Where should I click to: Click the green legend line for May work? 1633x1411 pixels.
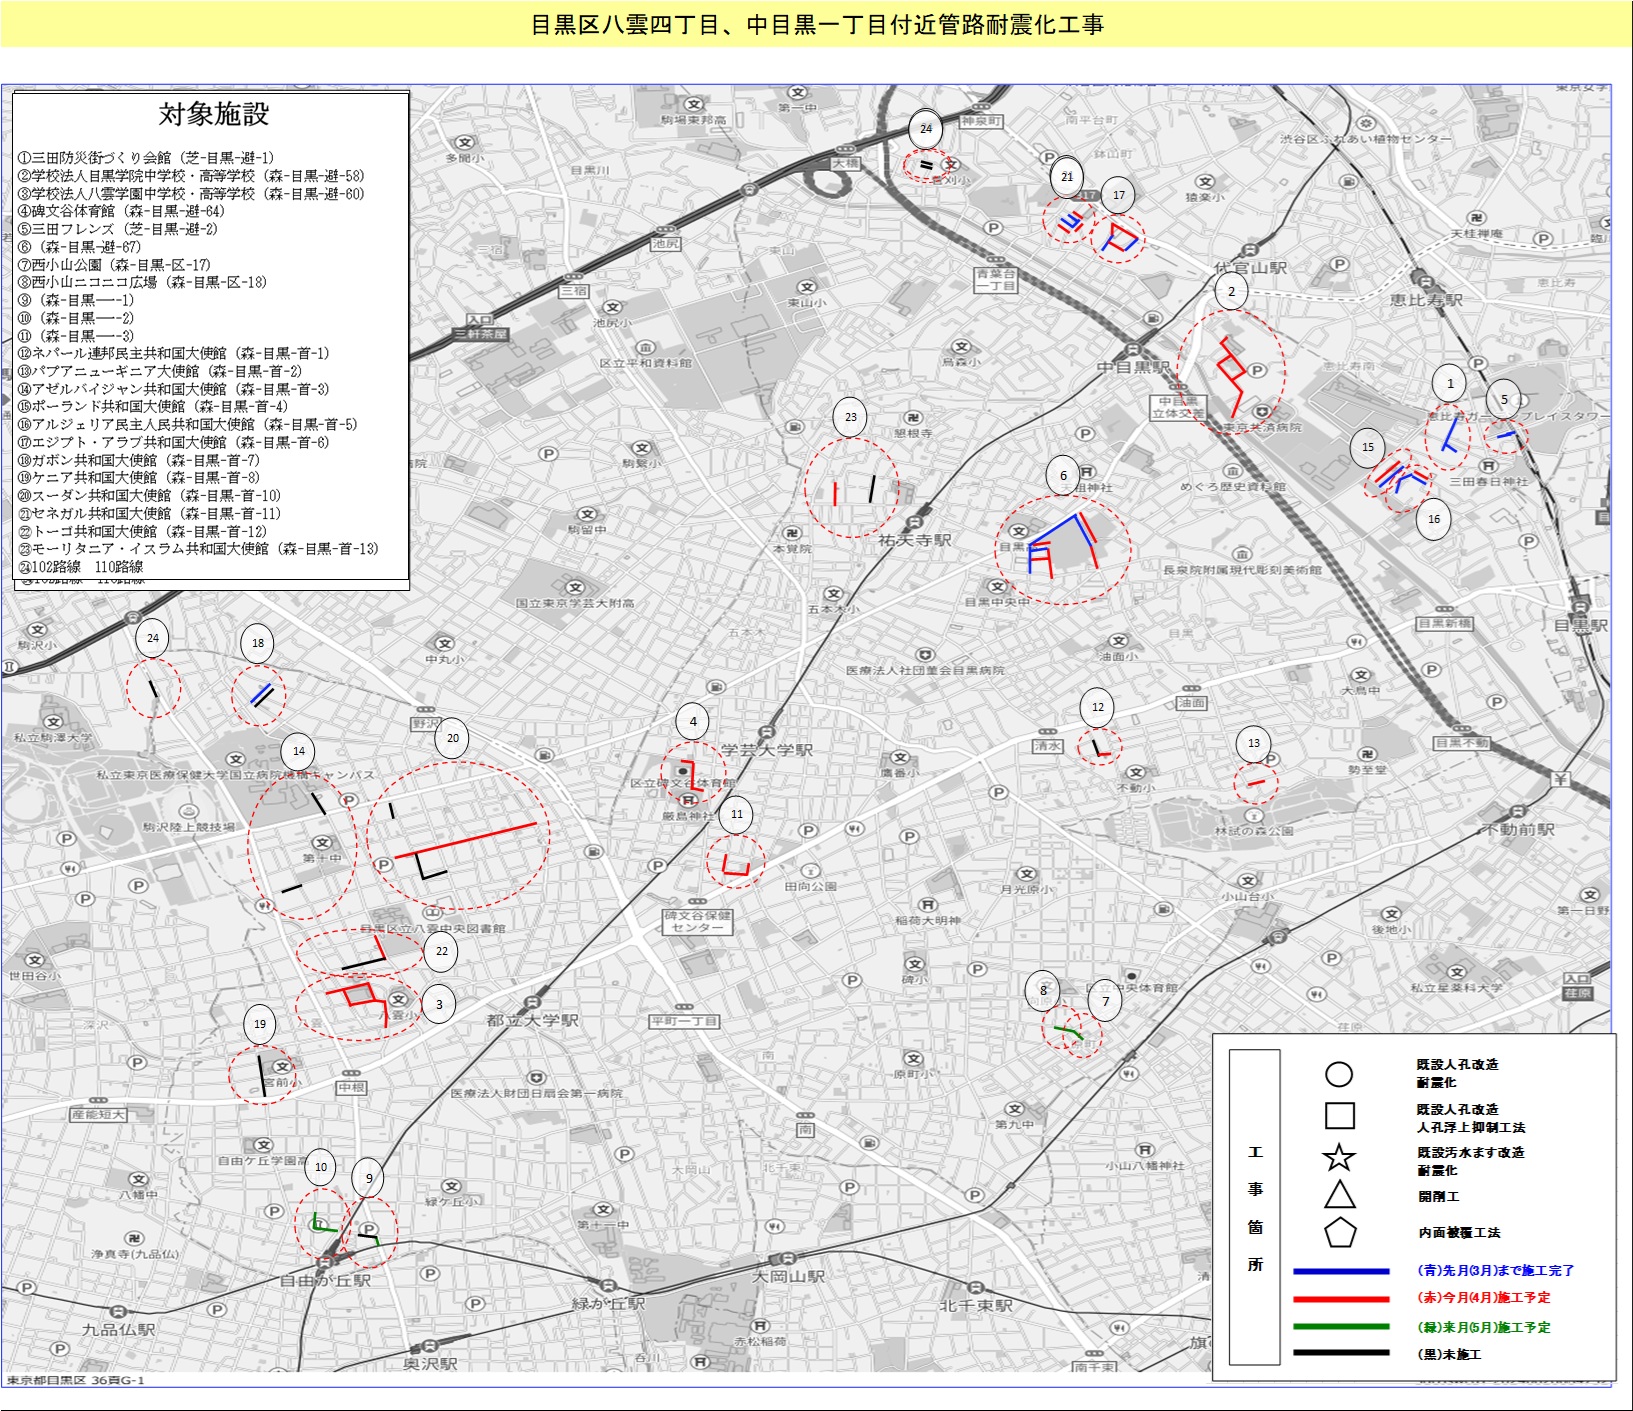pyautogui.click(x=1340, y=1326)
